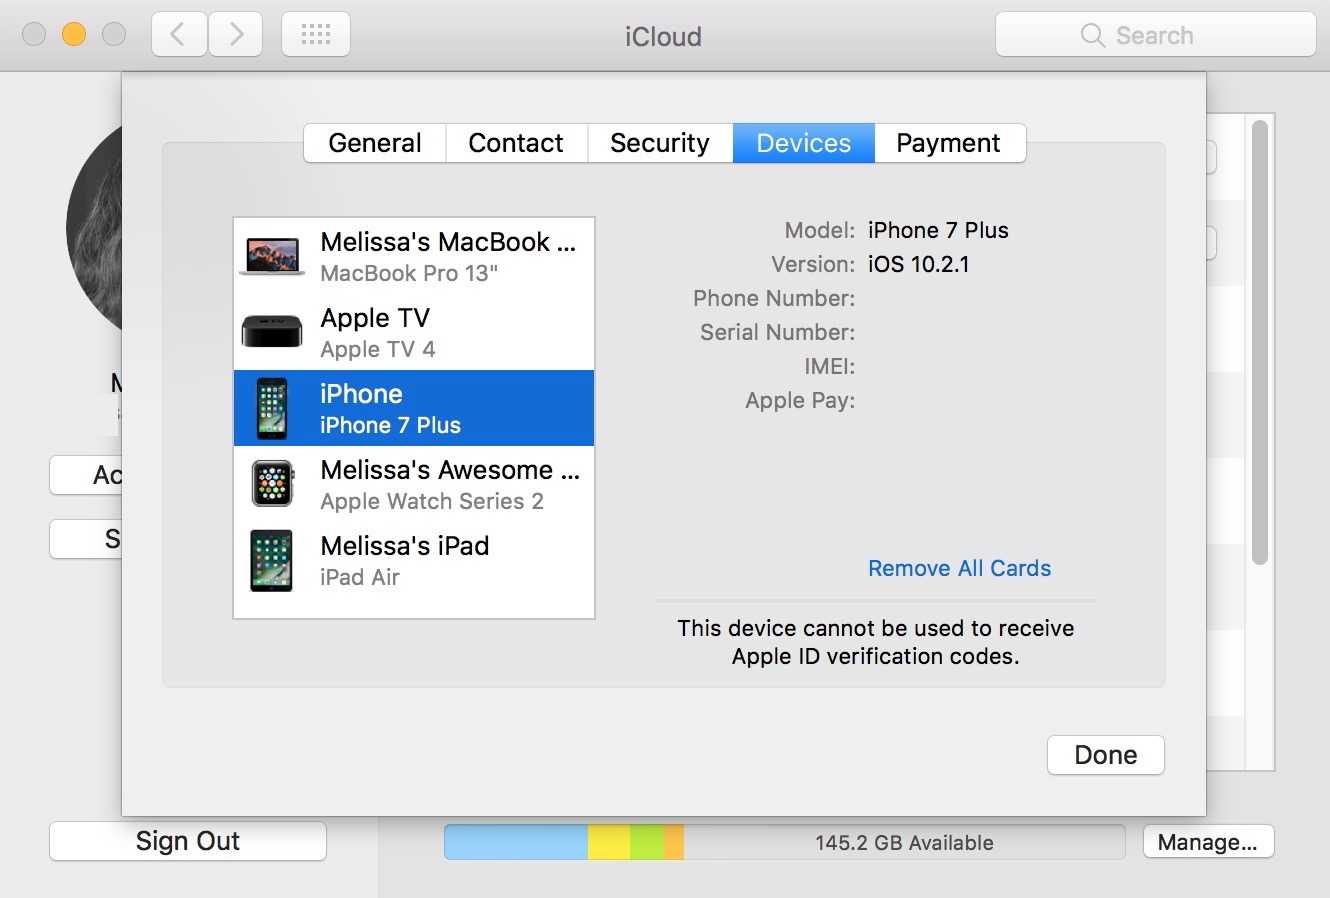Click the iPad Air device icon

(x=271, y=561)
